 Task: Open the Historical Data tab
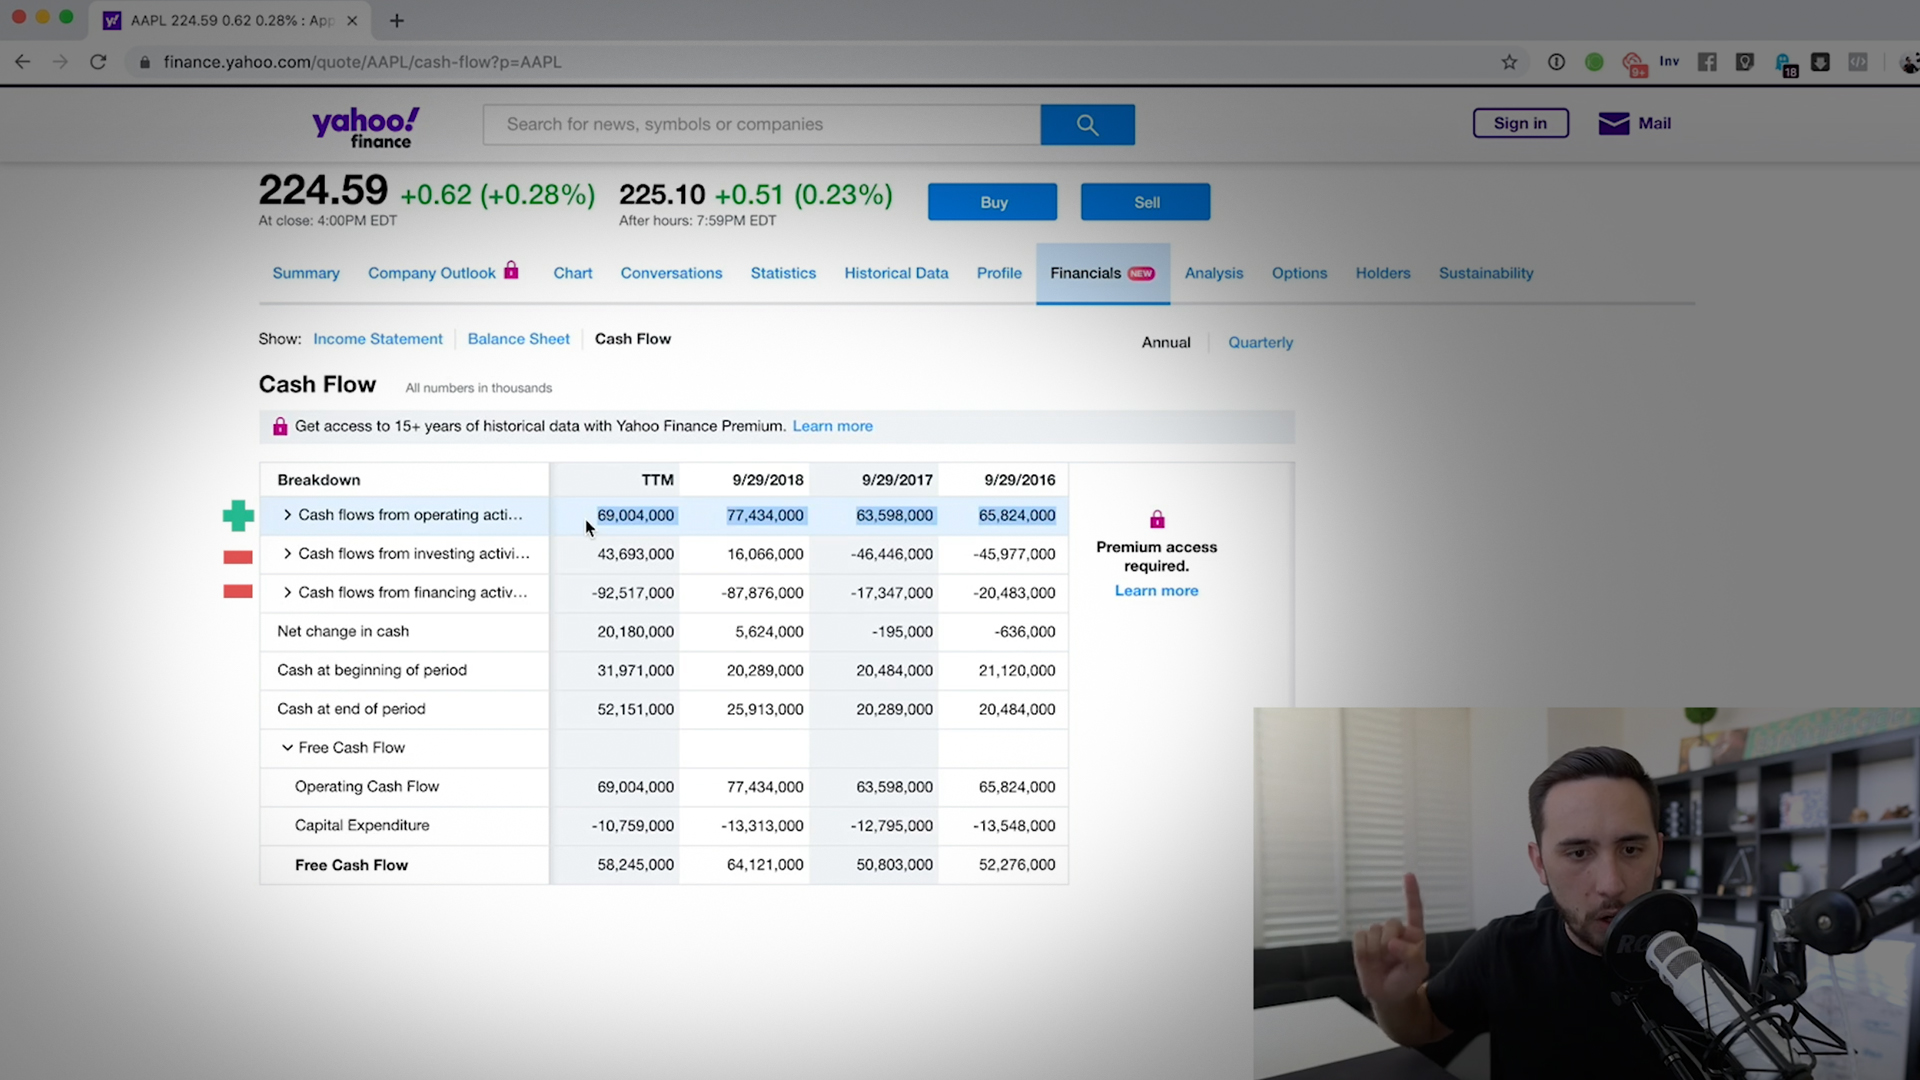click(896, 273)
